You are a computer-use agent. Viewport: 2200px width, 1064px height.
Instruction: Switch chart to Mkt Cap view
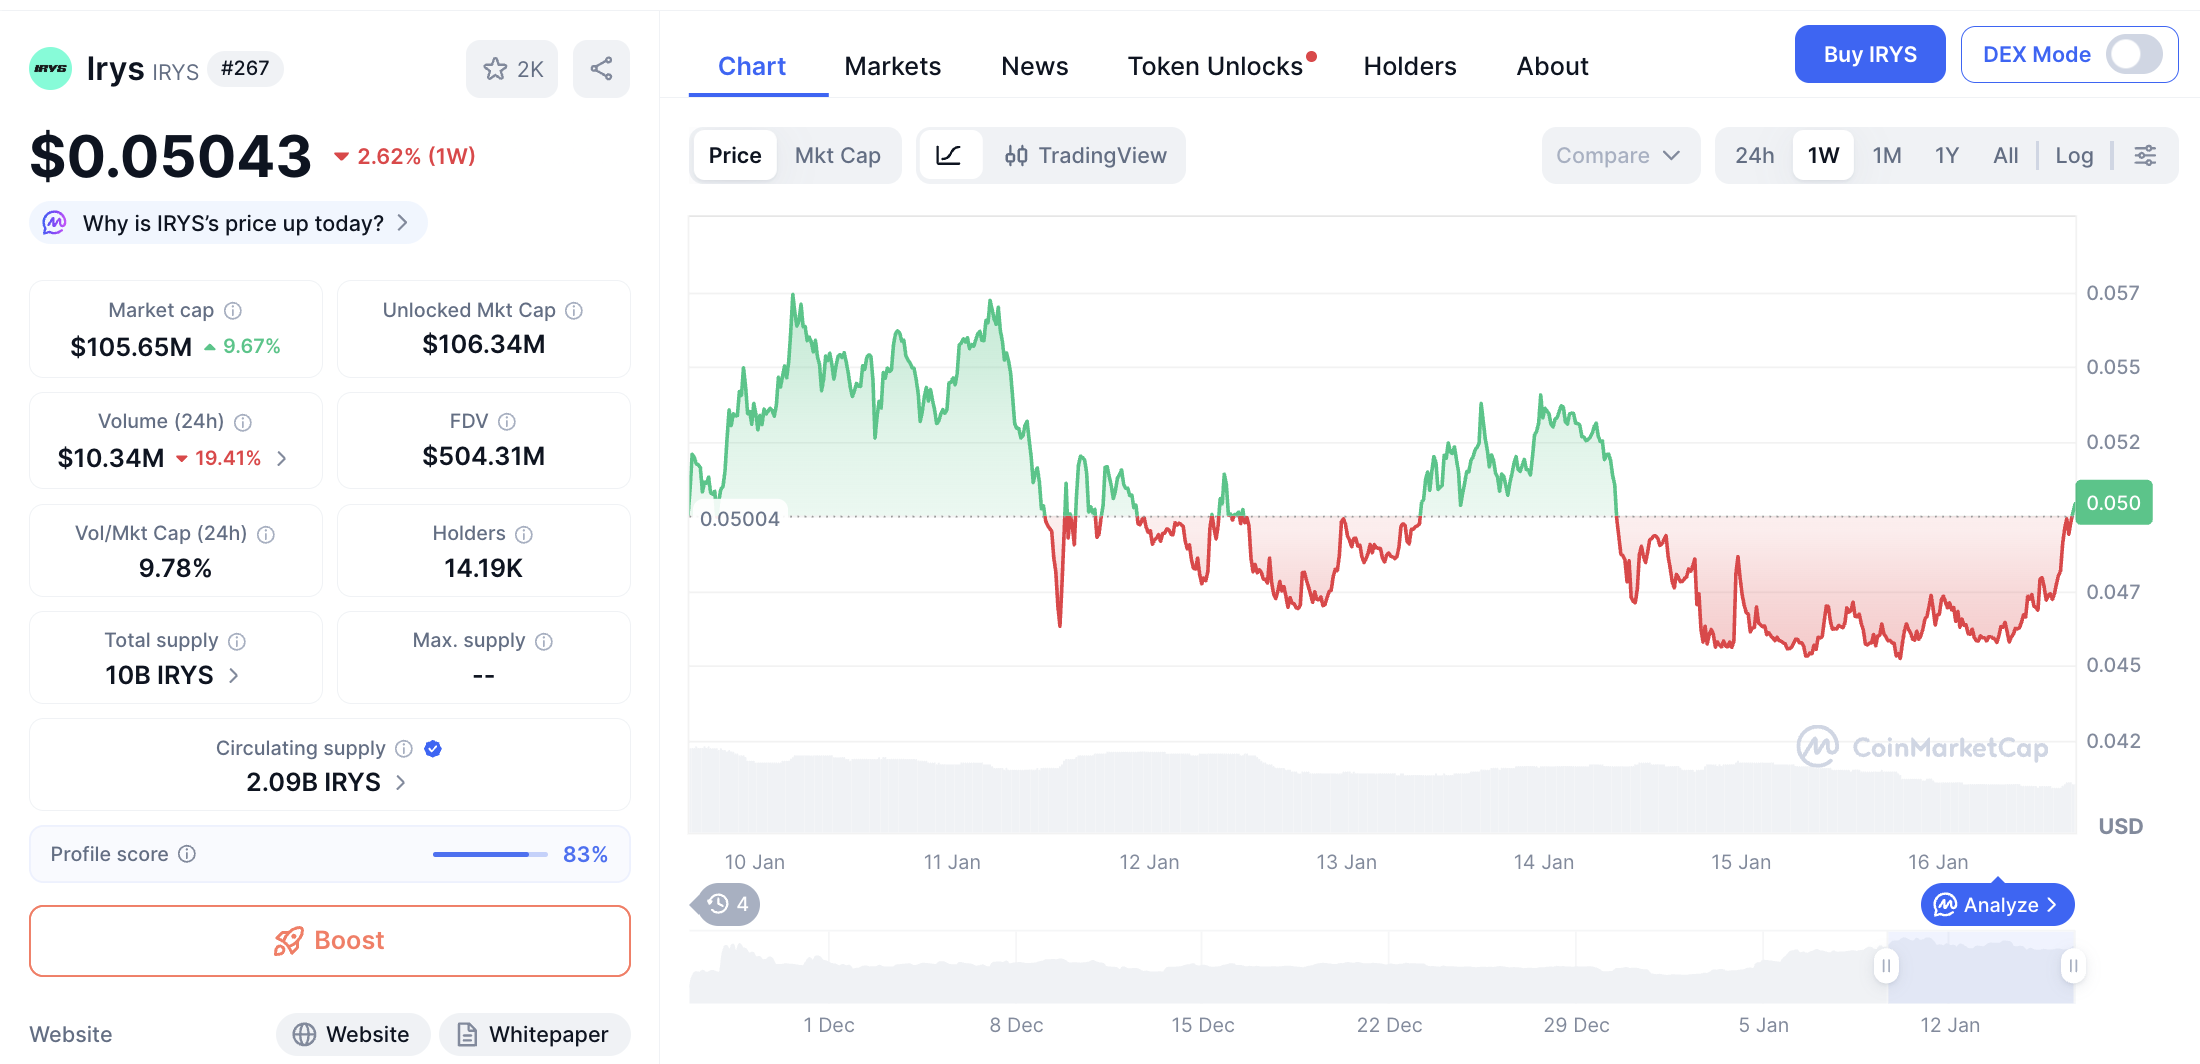pos(837,155)
